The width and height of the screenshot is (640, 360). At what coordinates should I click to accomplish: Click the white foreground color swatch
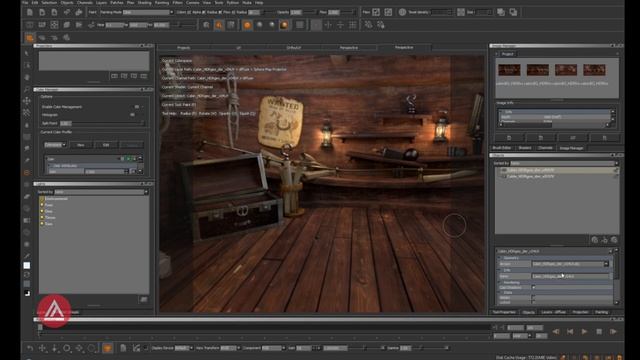click(x=27, y=266)
